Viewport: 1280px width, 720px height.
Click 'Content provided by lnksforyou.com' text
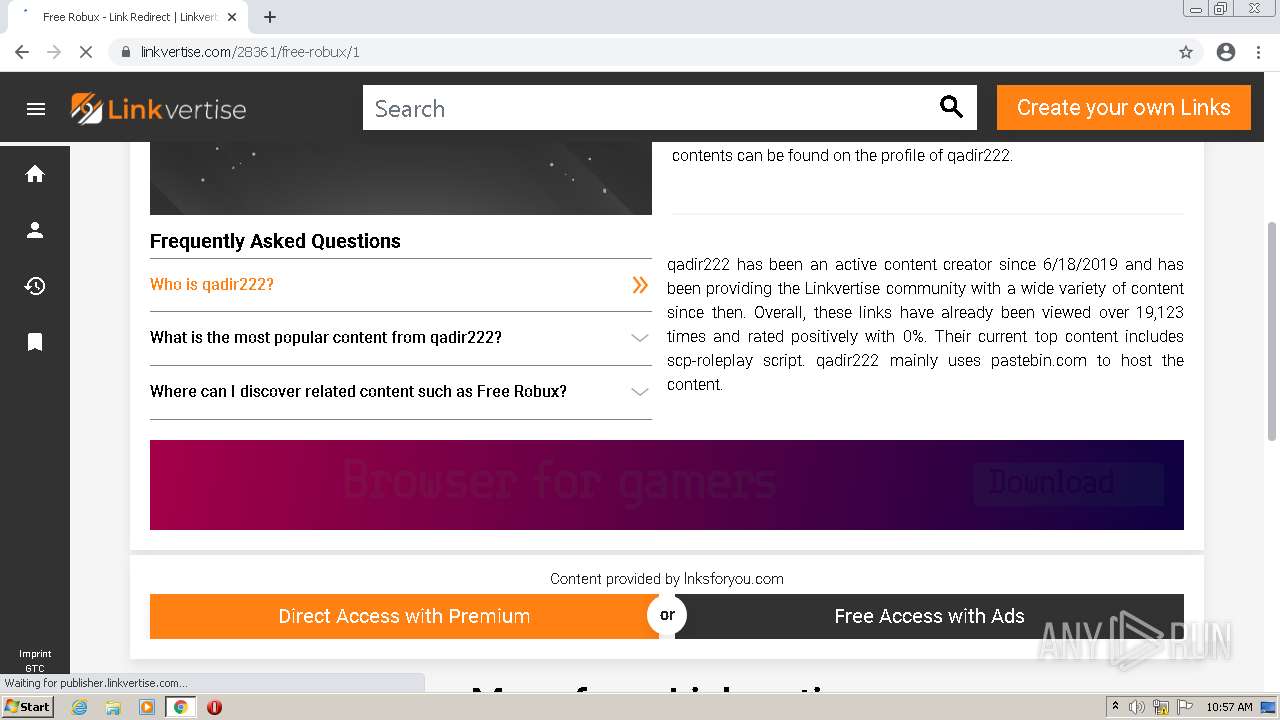[667, 579]
